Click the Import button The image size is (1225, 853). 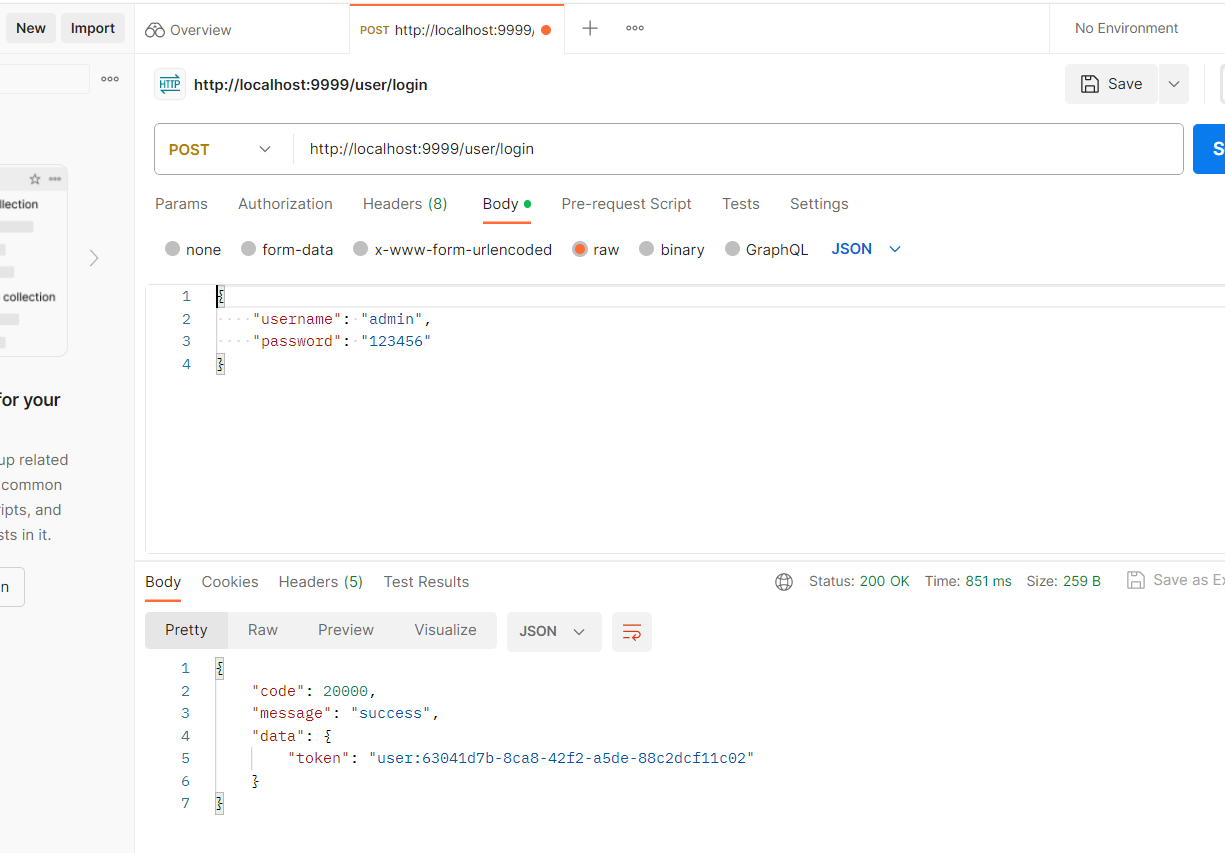pyautogui.click(x=93, y=28)
